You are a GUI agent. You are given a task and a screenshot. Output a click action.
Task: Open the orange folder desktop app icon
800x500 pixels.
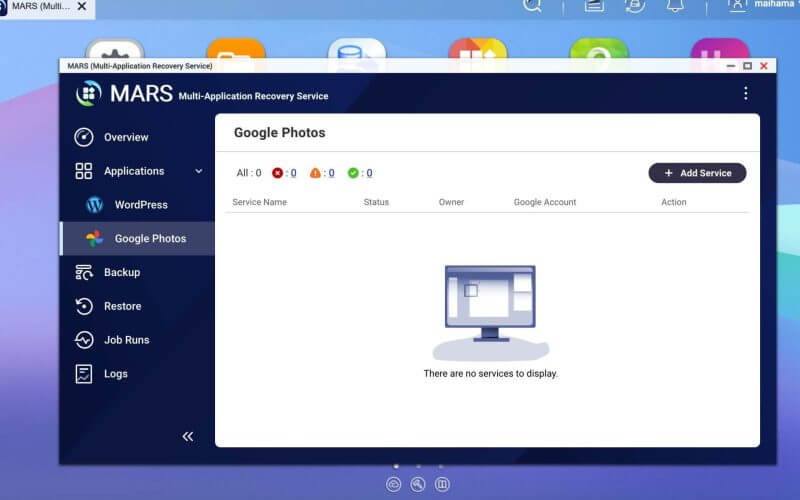[x=236, y=48]
